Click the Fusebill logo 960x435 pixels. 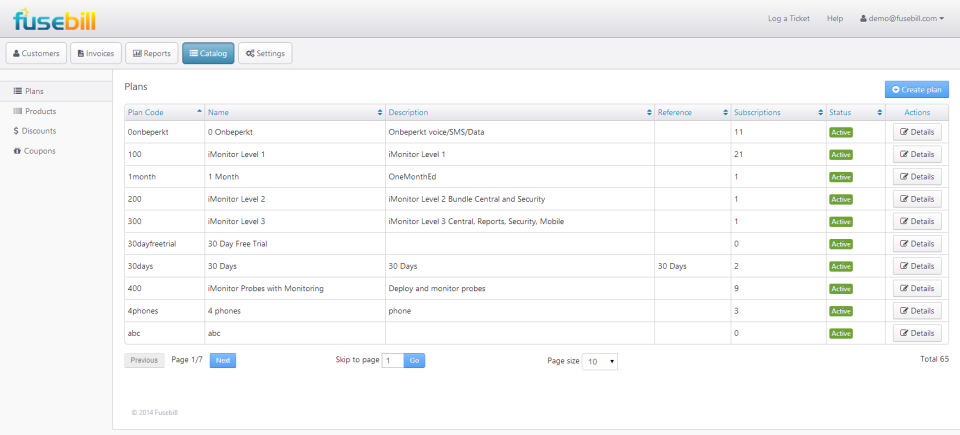(x=54, y=20)
